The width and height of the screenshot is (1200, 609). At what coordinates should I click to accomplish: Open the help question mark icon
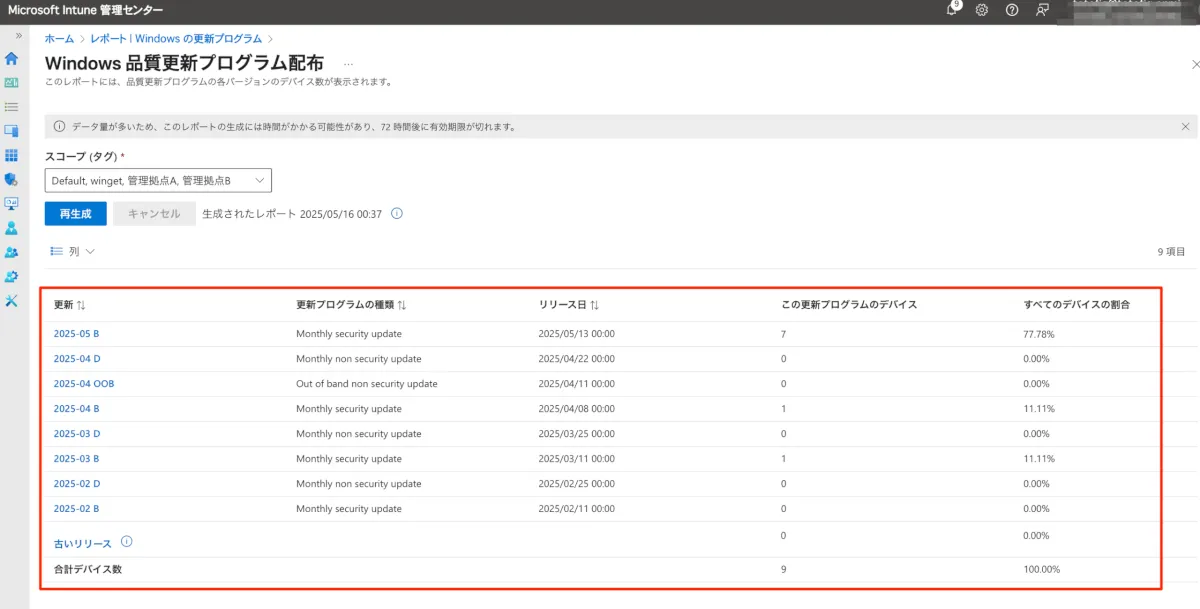[1012, 10]
